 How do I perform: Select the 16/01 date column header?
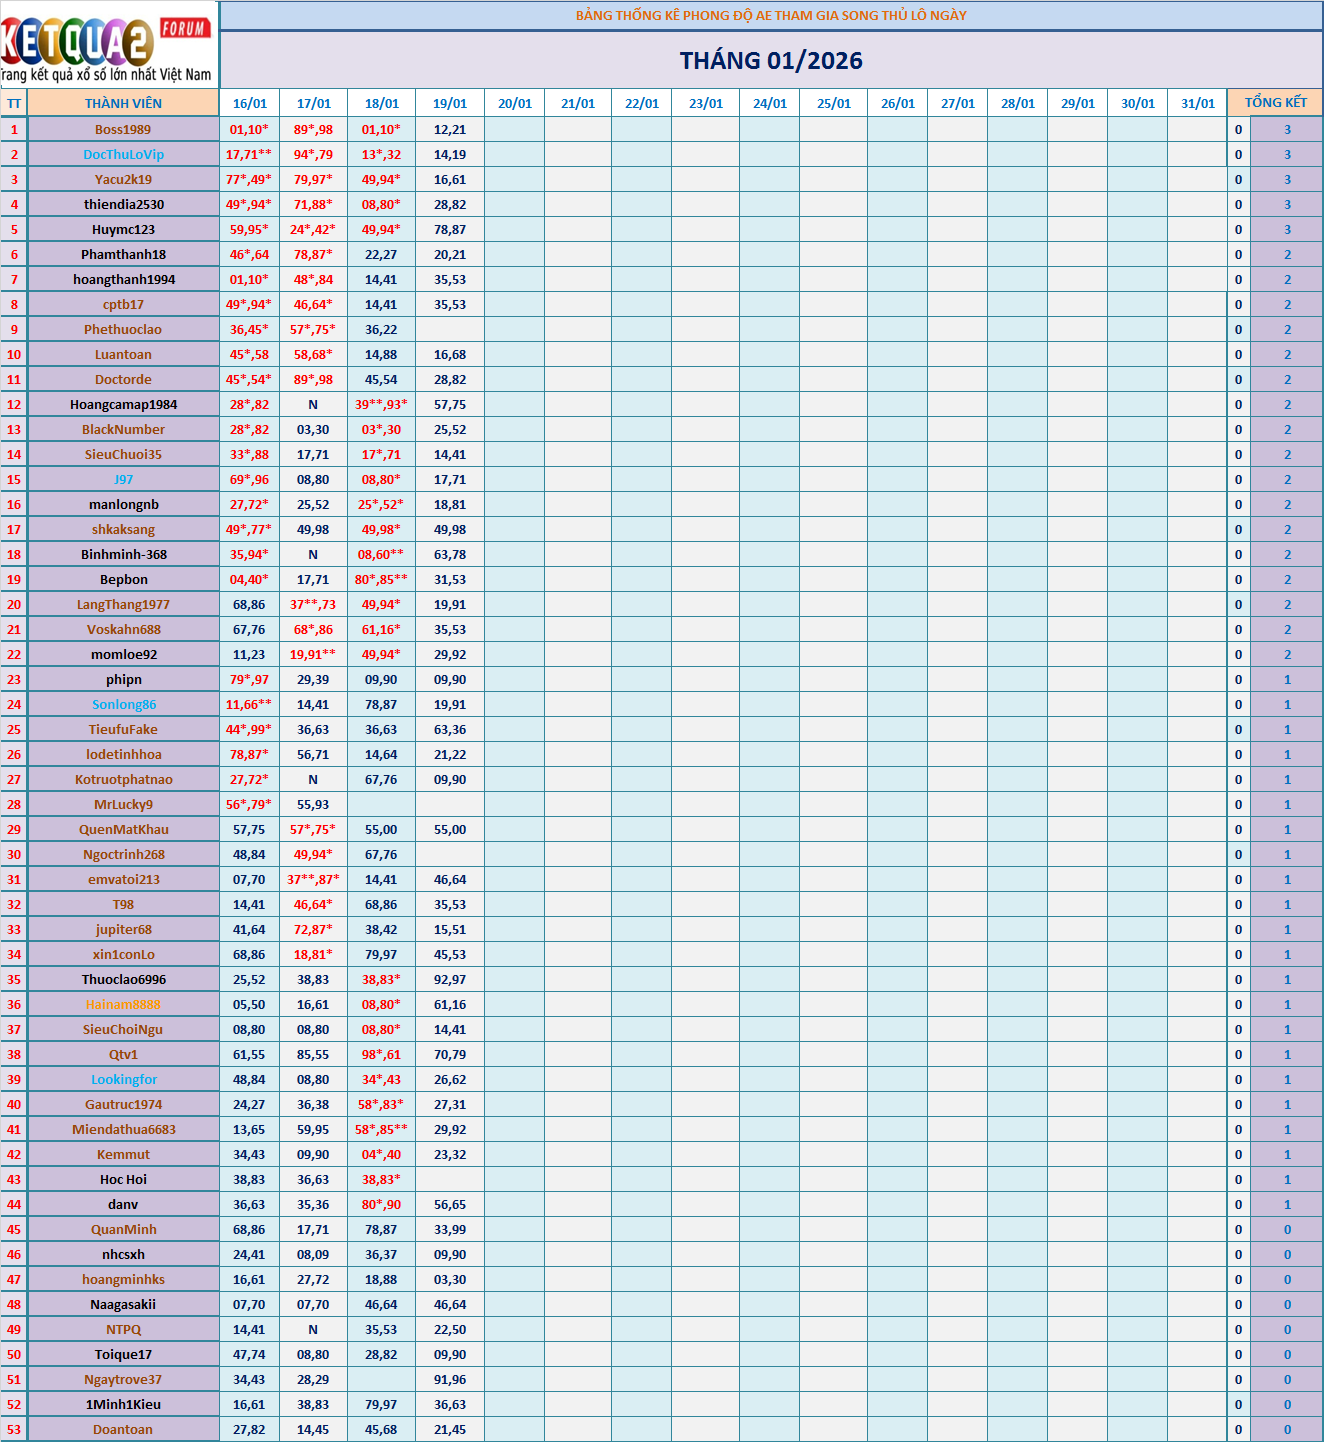point(250,103)
